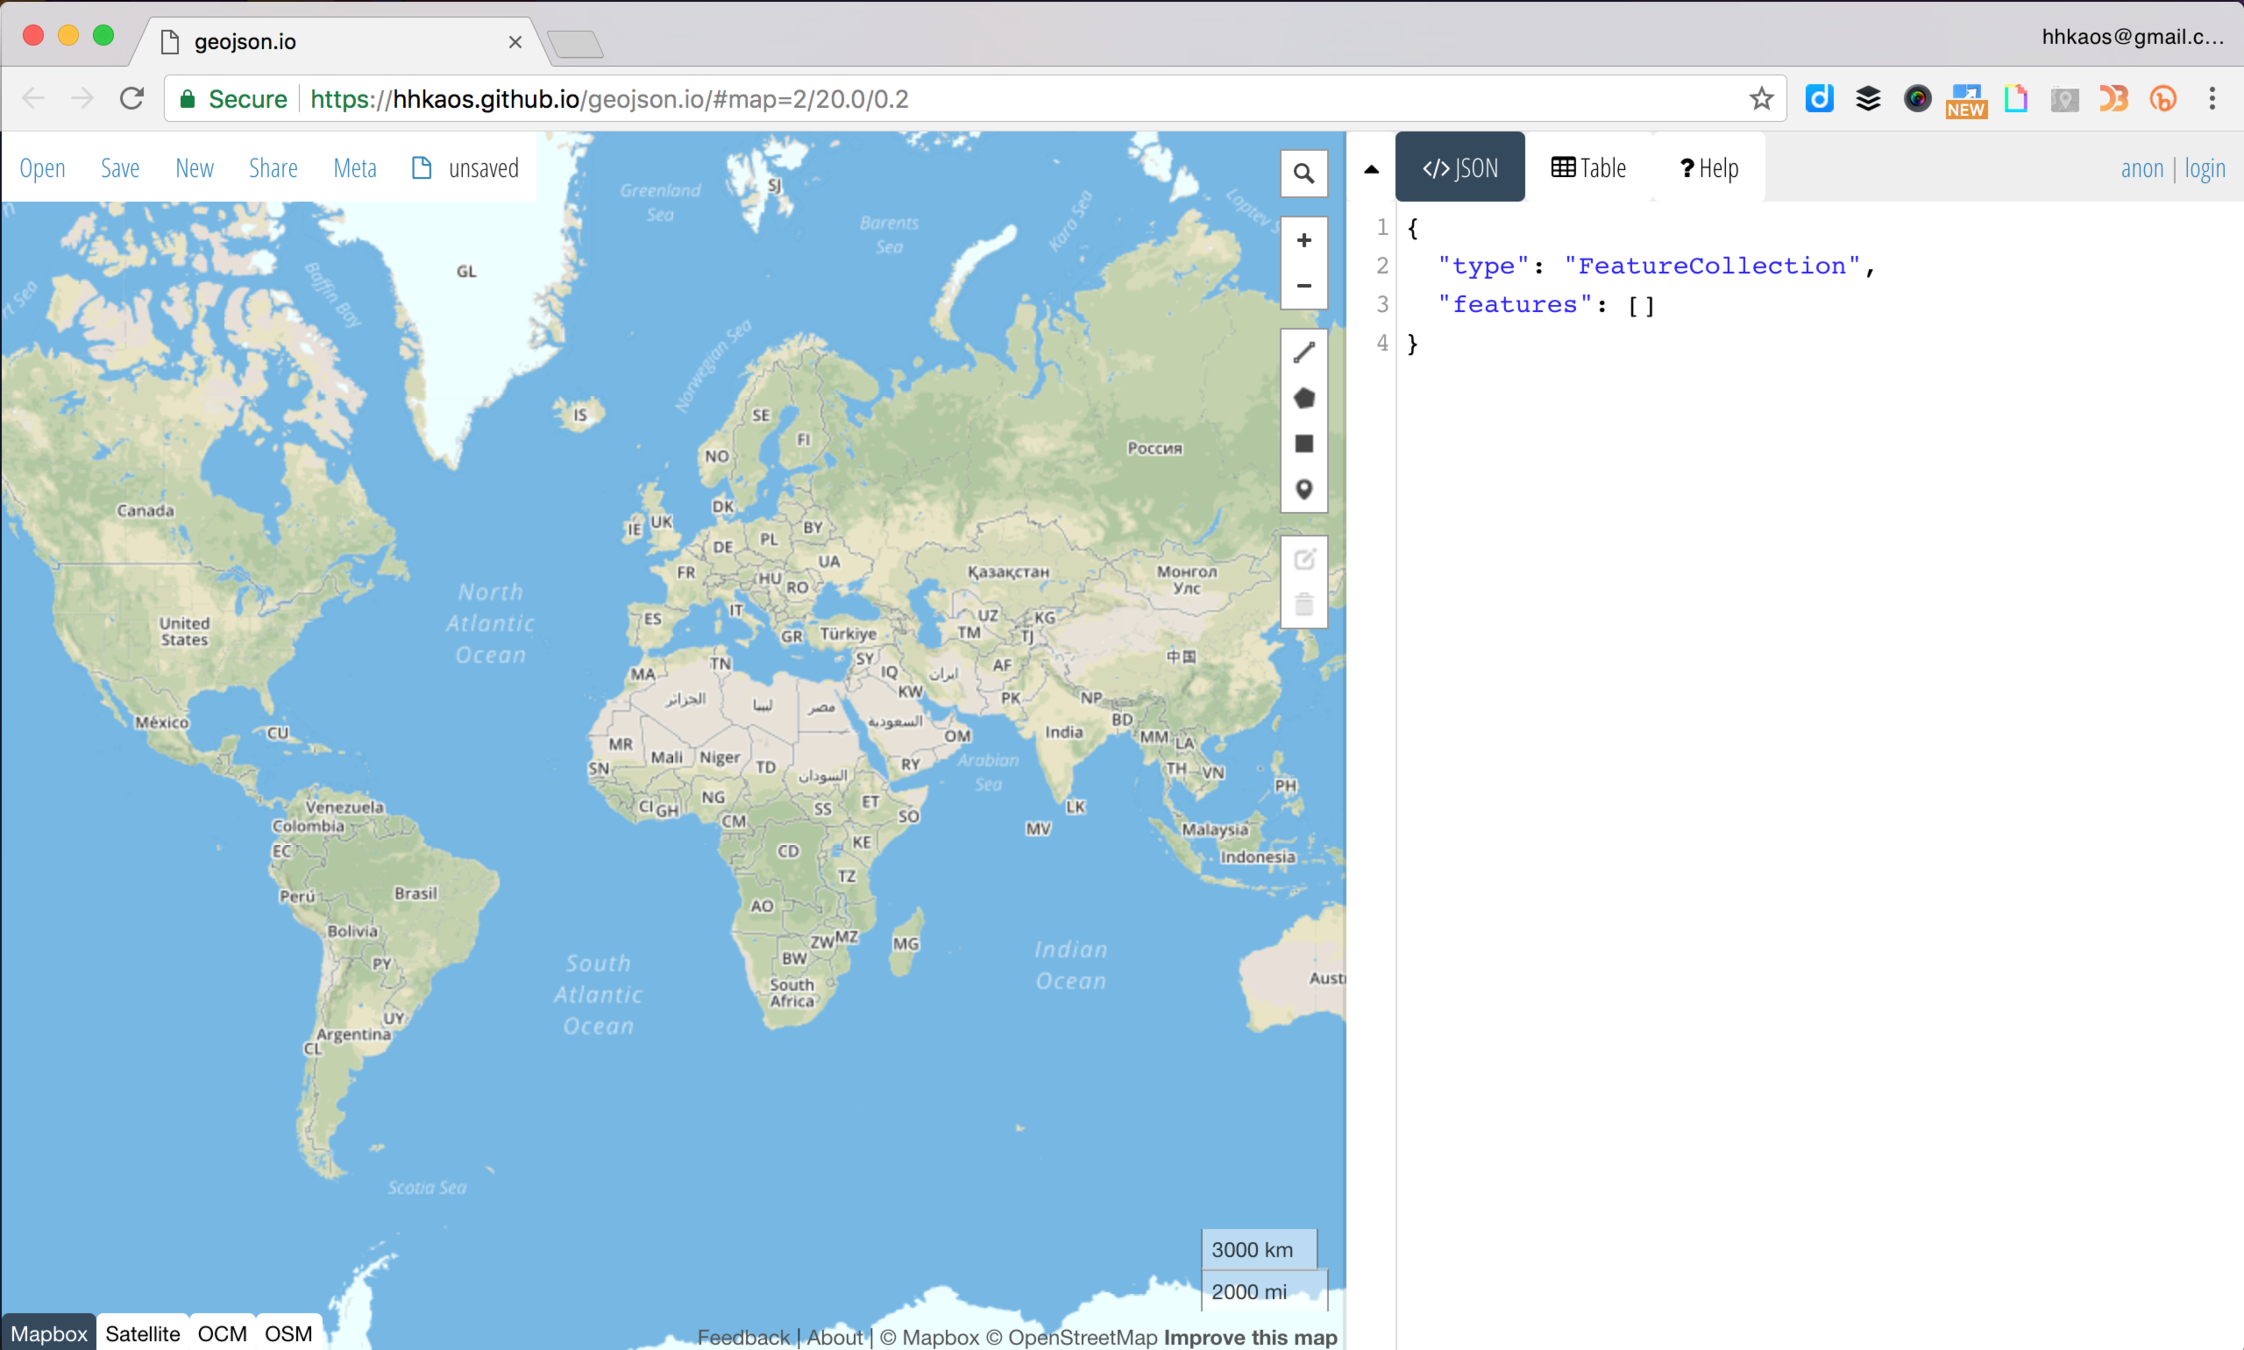
Task: Select the draw polygon tool
Action: pyautogui.click(x=1303, y=398)
